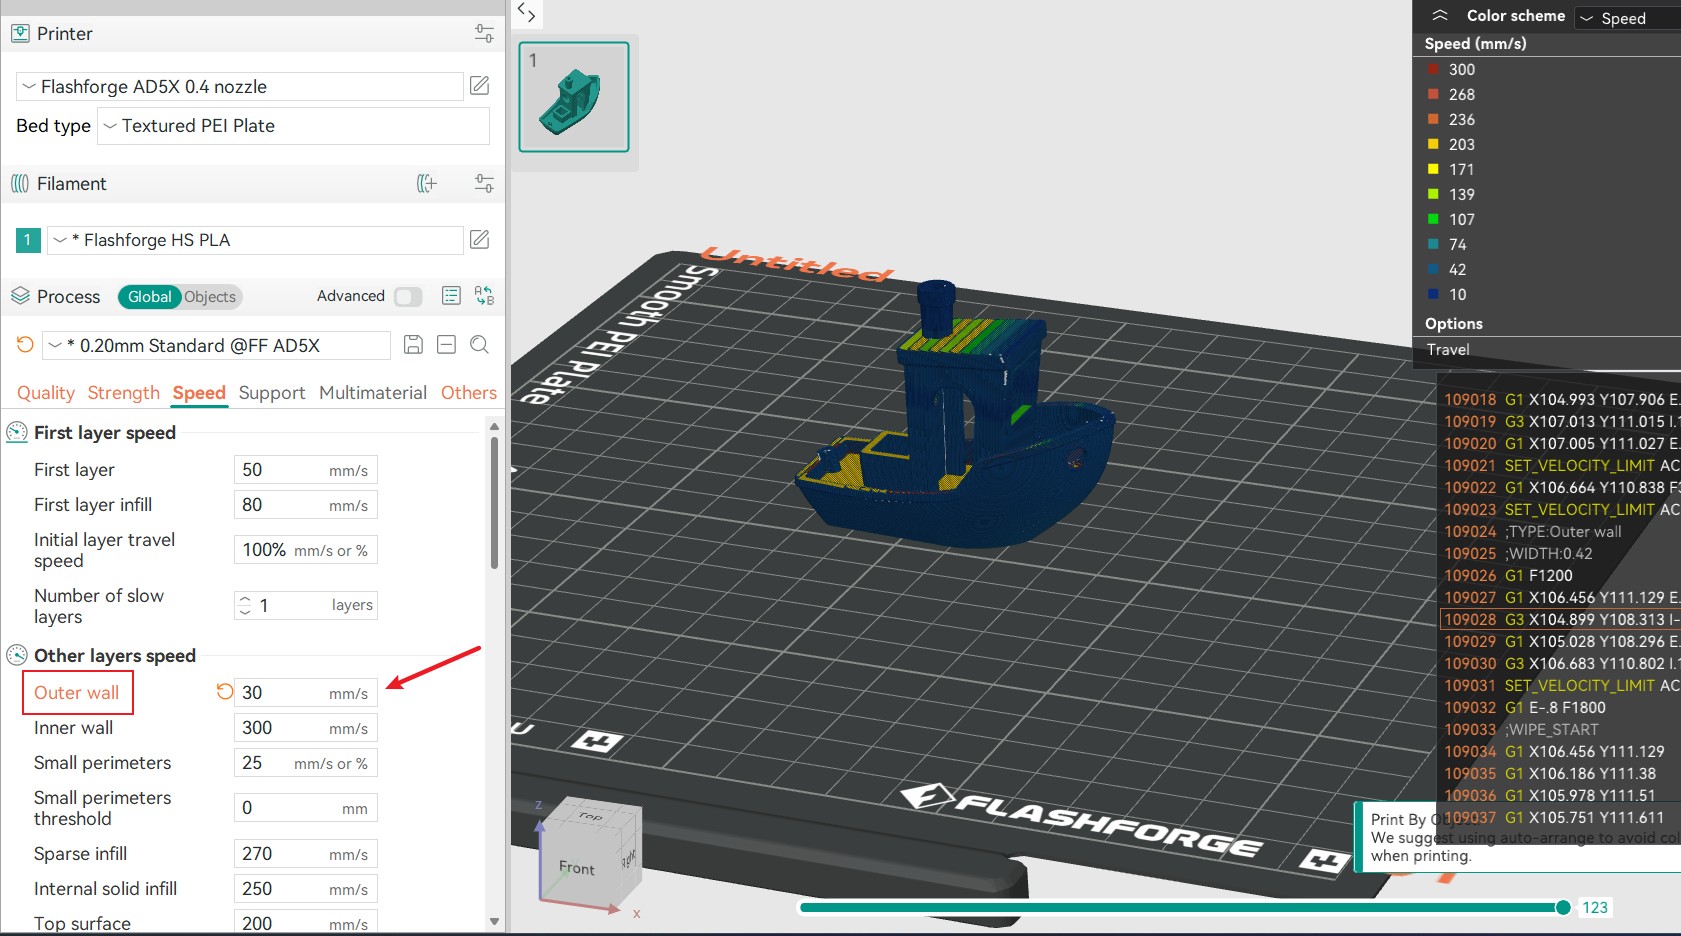
Task: Click the Travel option in legend
Action: [1448, 350]
